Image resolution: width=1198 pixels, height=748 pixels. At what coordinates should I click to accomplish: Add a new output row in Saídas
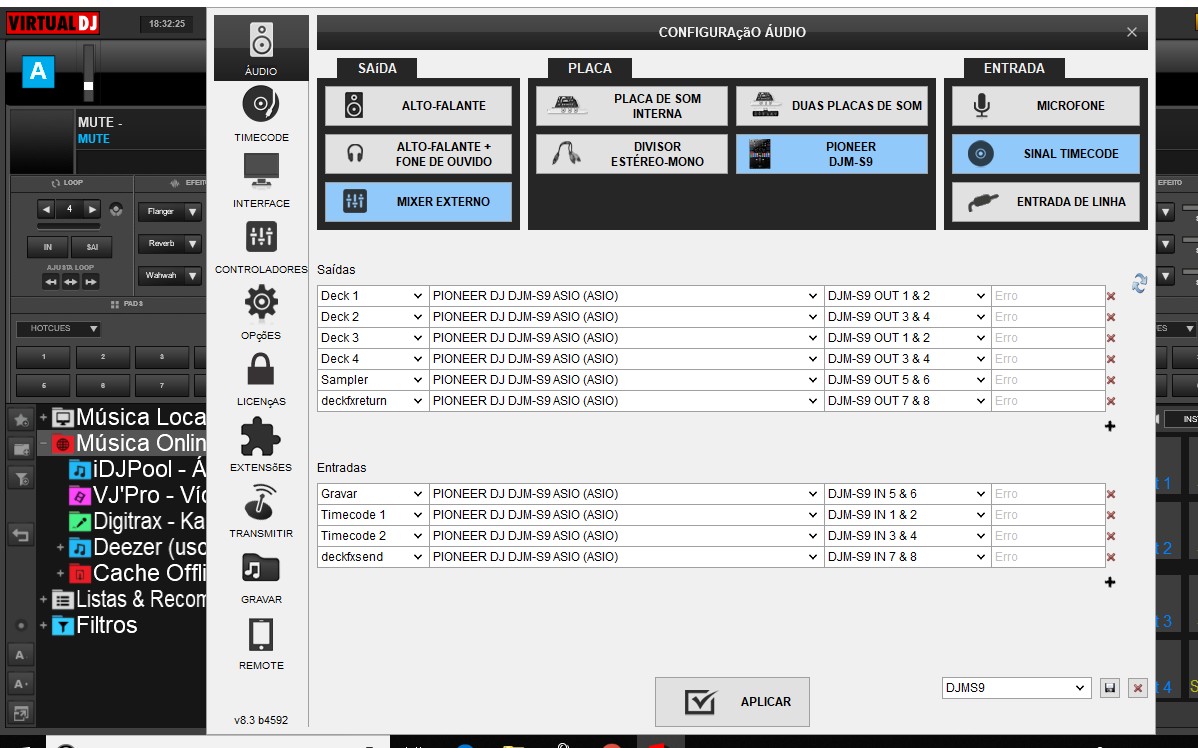pyautogui.click(x=1110, y=426)
